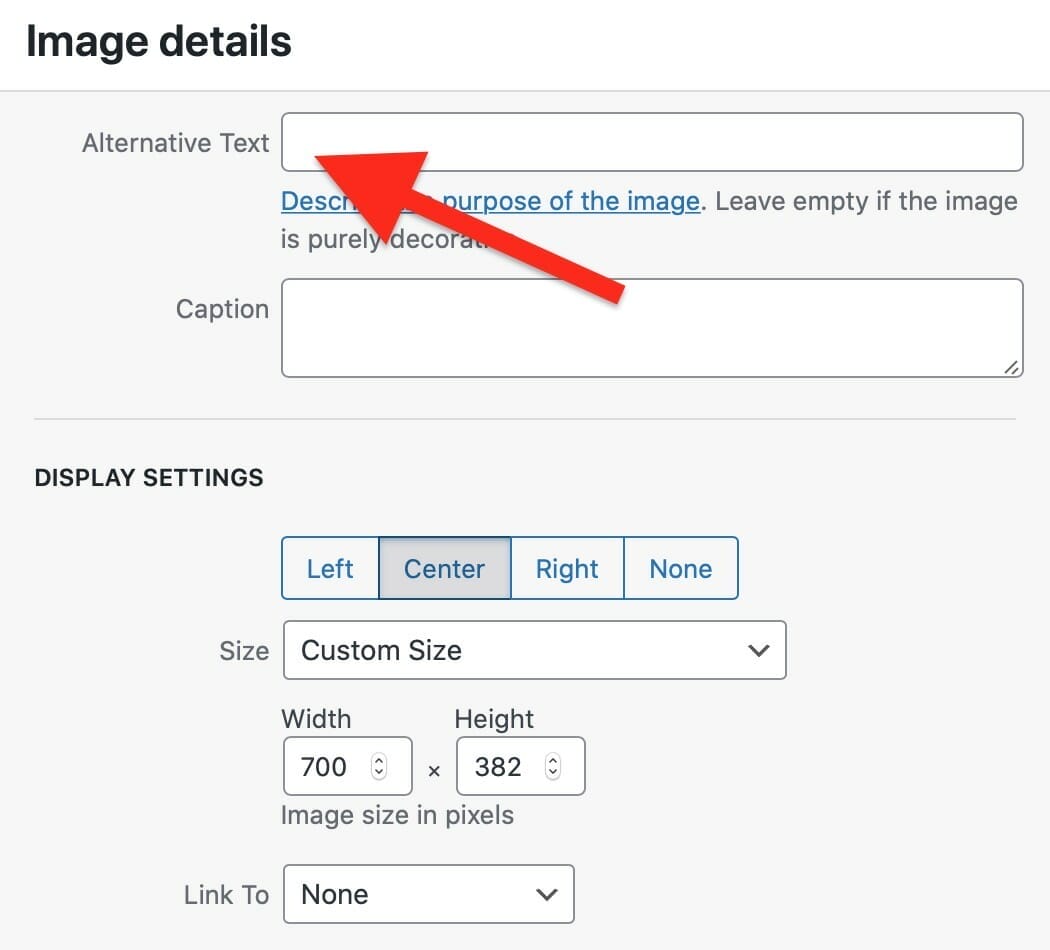Screen dimensions: 1050x950
Task: Click the Alternative Text label
Action: (175, 142)
